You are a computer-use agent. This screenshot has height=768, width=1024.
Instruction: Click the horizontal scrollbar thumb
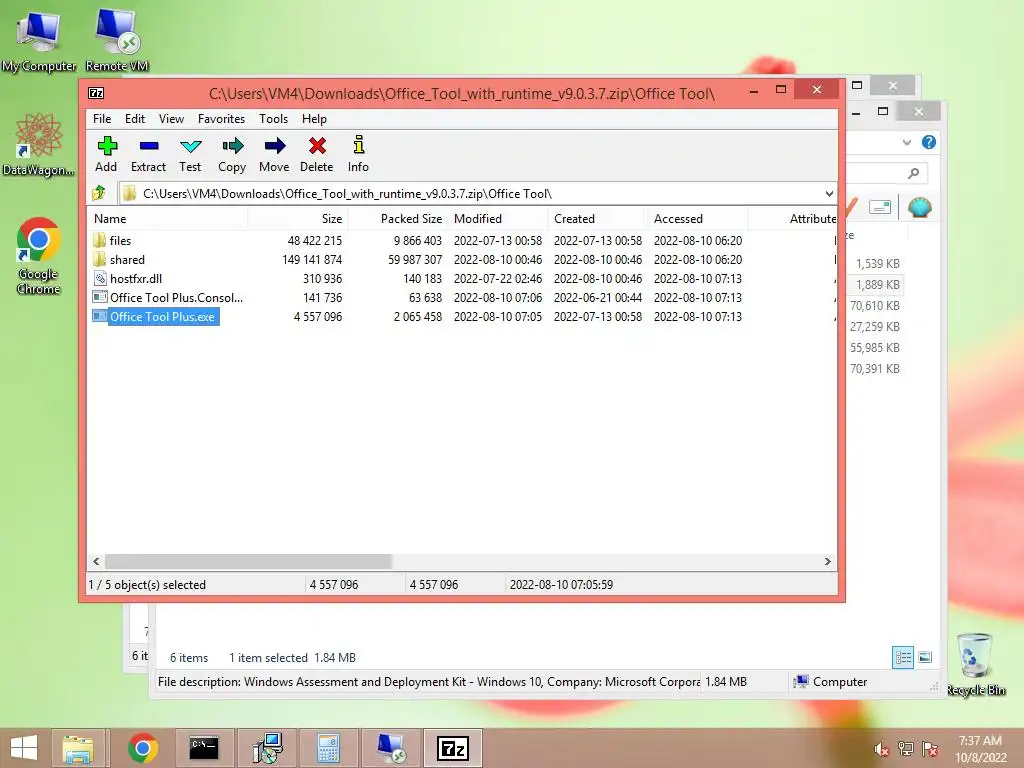pos(248,562)
